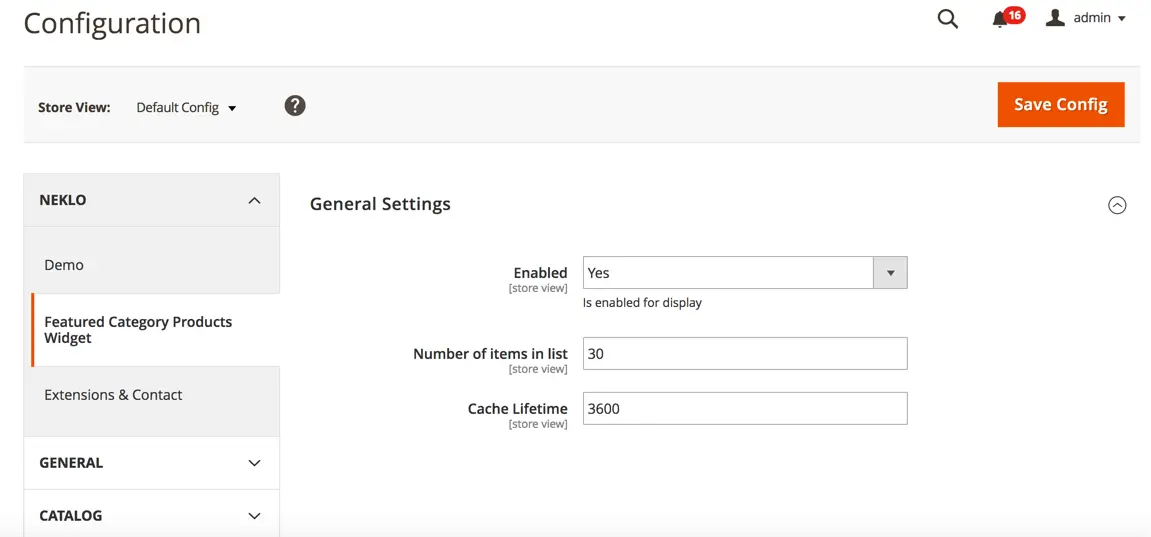Click the admin user silhouette icon

1055,18
